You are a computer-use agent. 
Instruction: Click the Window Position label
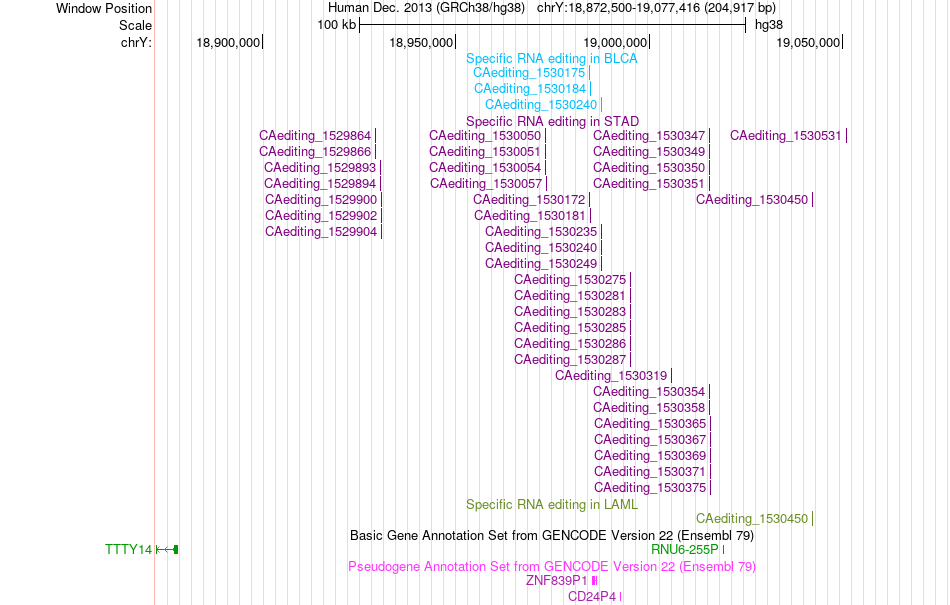(x=104, y=8)
